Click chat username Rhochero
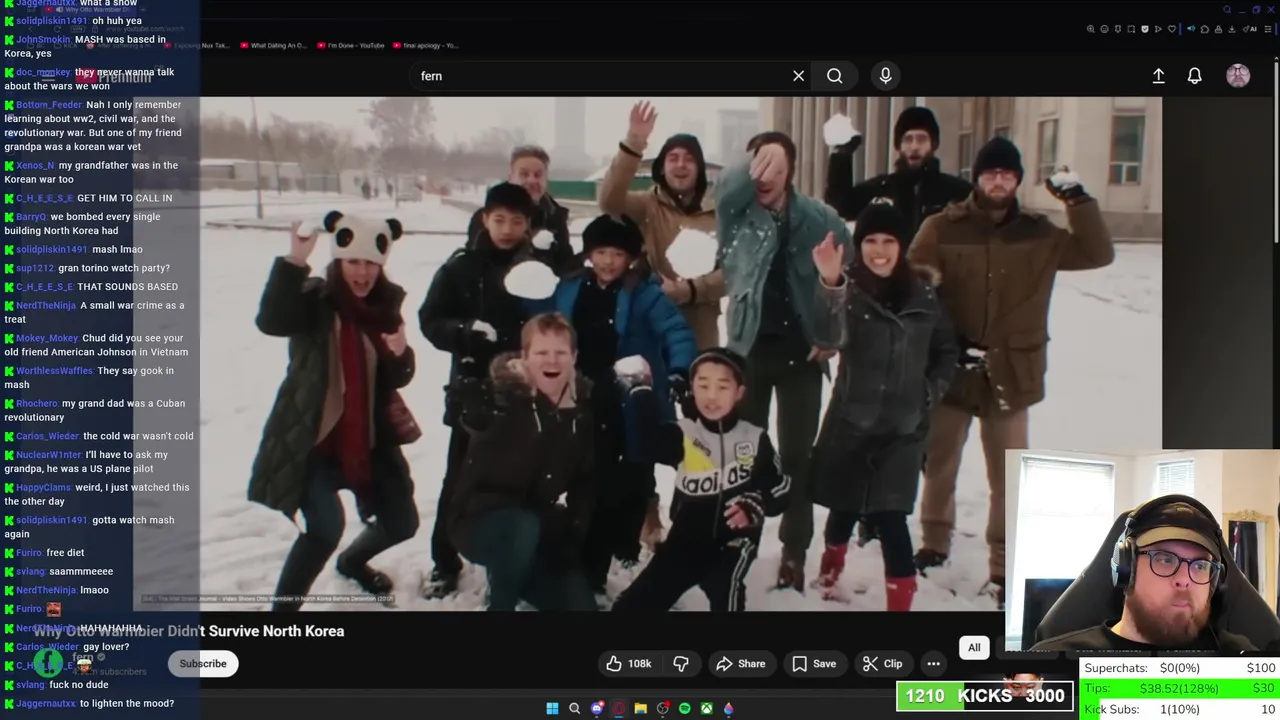This screenshot has height=720, width=1280. pos(37,404)
